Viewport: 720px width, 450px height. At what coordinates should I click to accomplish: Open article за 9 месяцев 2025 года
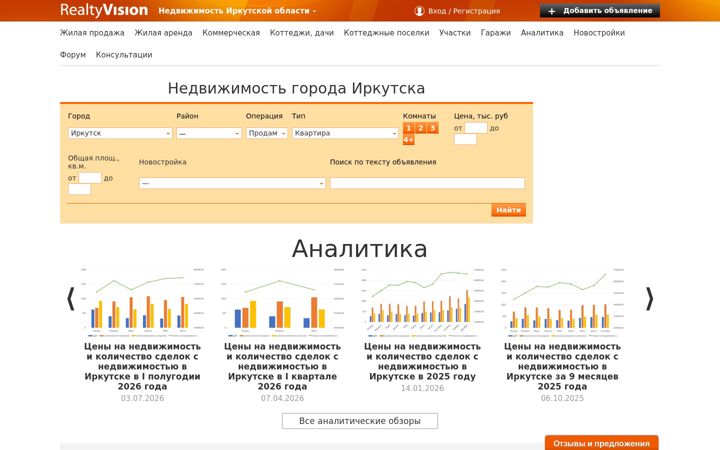point(562,366)
